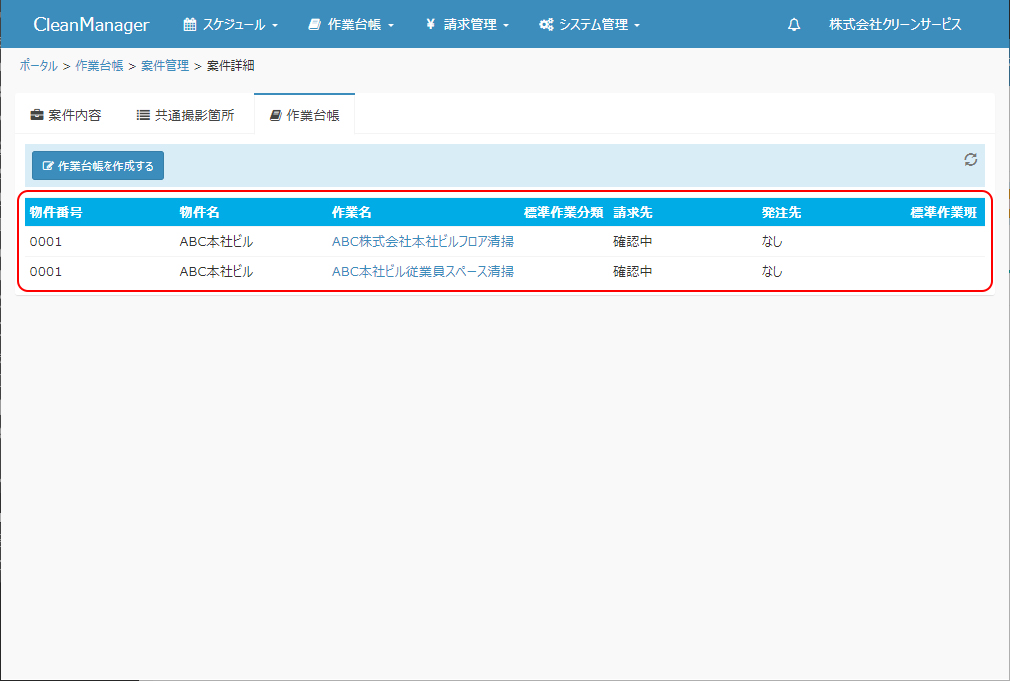1010x681 pixels.
Task: Open ABC株式会社本社ビルフロア清掃 link
Action: (423, 241)
